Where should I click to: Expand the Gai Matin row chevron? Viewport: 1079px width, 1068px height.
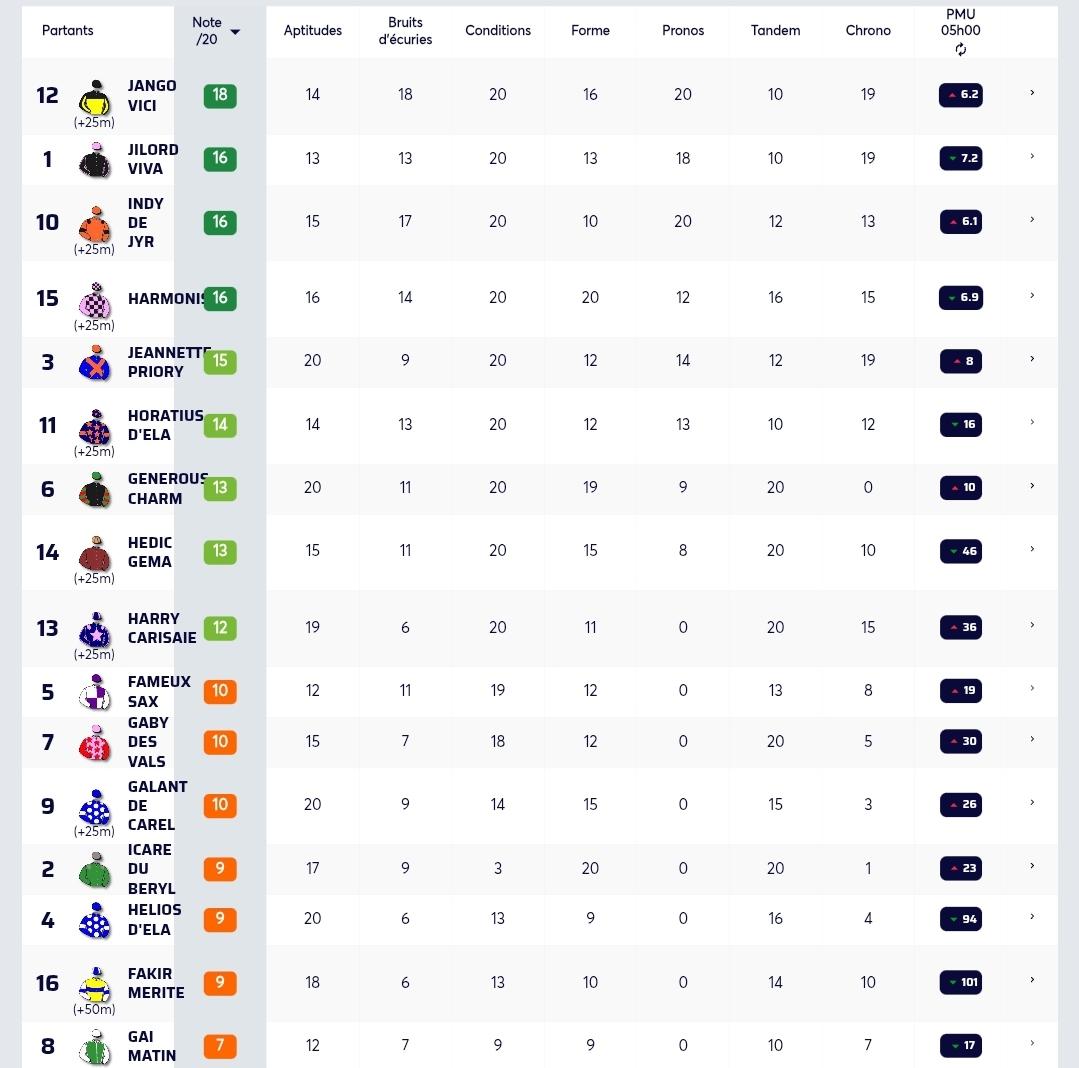tap(1032, 1043)
